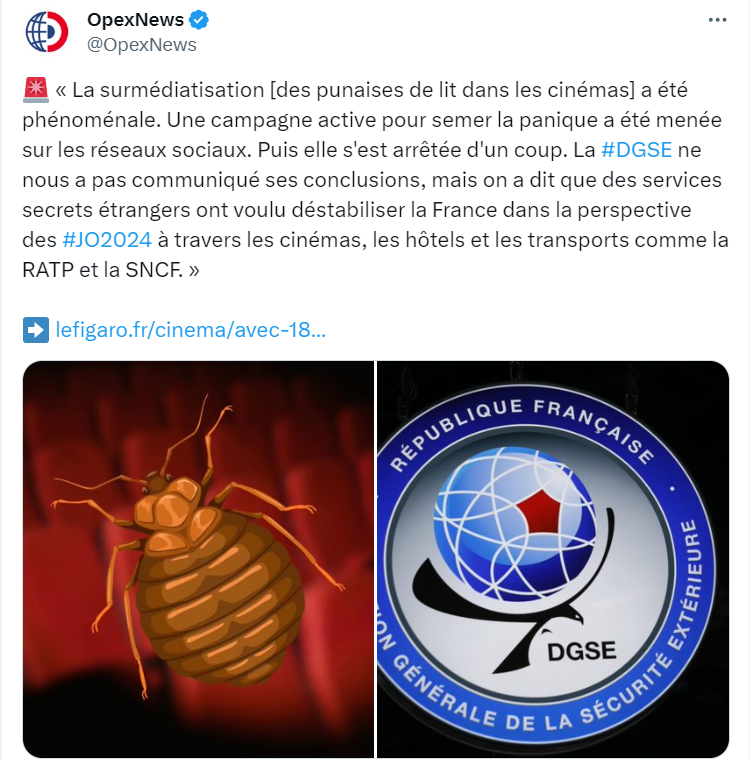Click the blue verified badge
752x760 pixels.
click(x=199, y=20)
